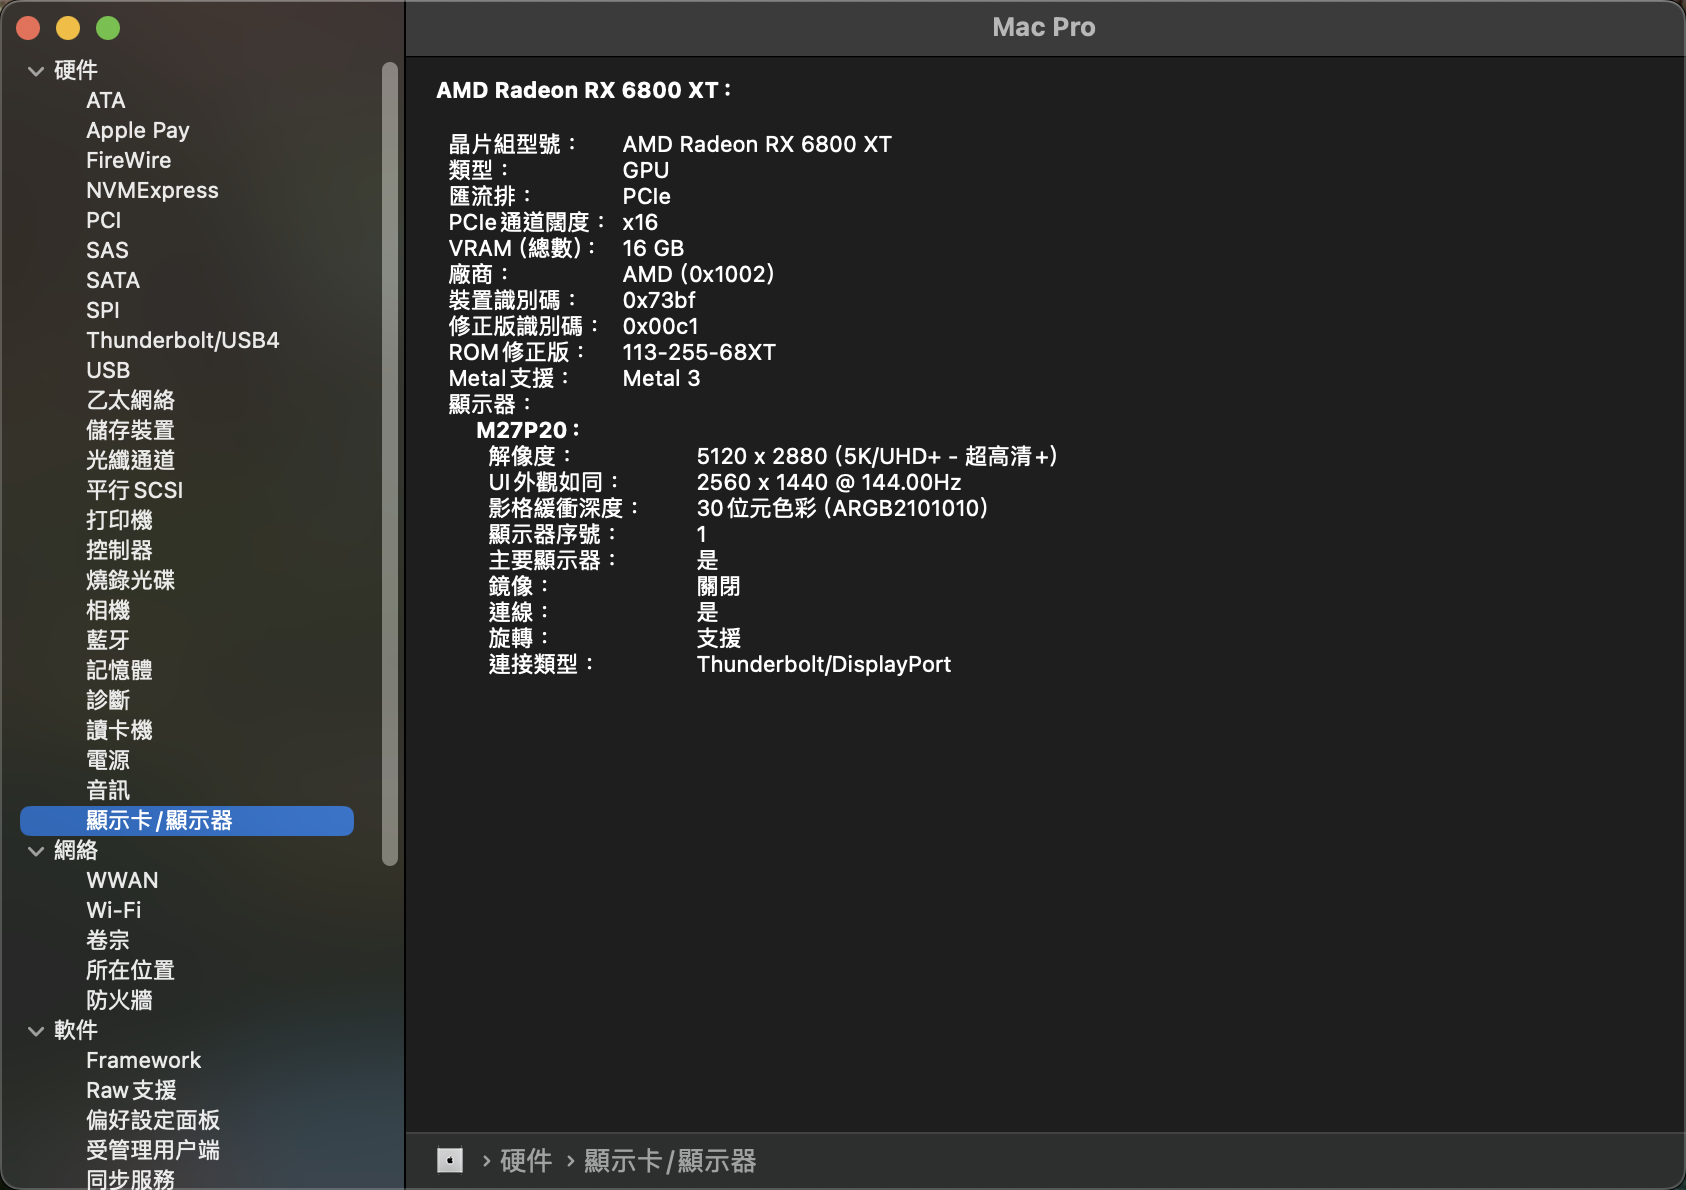The image size is (1686, 1190).
Task: Click the 2560 x 1440 @ 144.00Hz value
Action: [829, 483]
